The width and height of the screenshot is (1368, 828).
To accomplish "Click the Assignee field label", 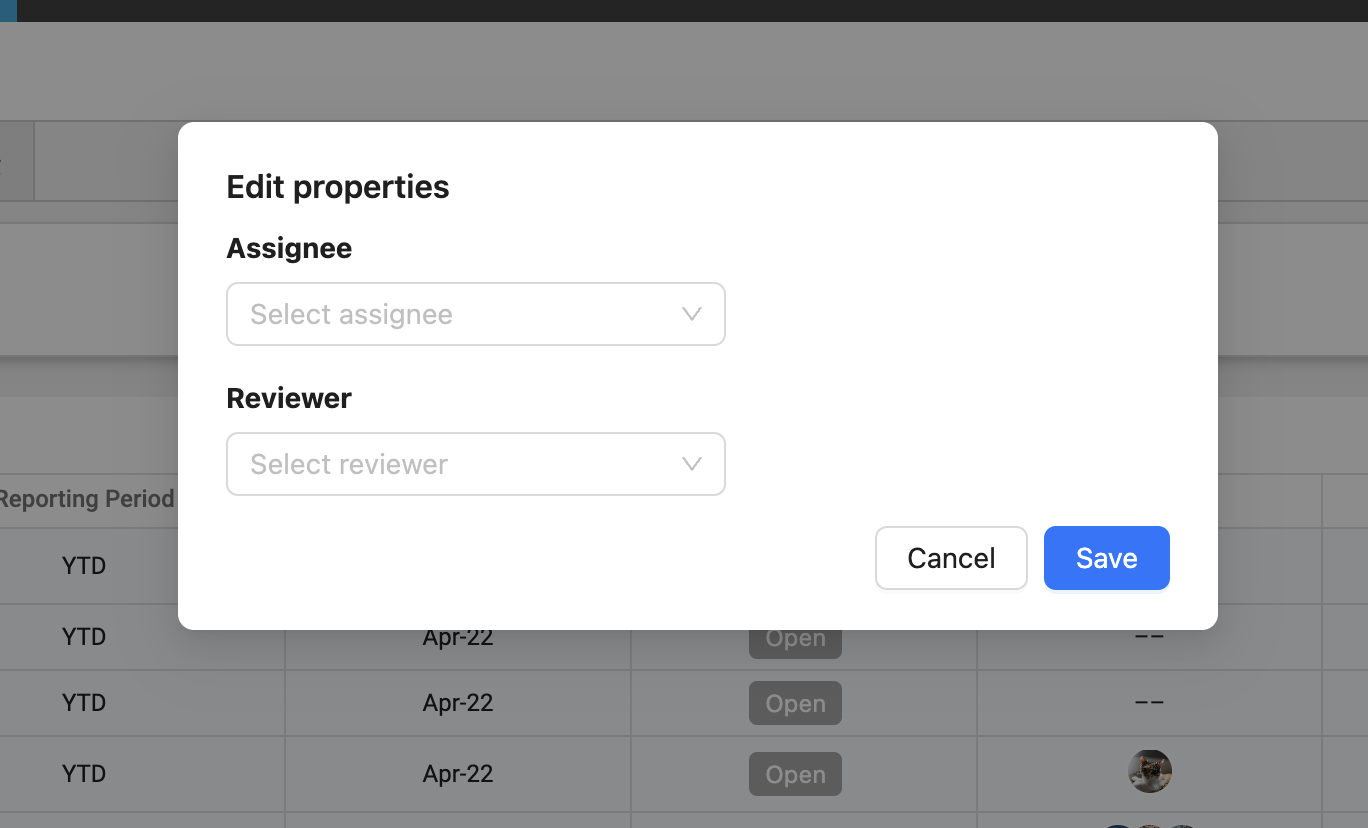I will (x=289, y=248).
